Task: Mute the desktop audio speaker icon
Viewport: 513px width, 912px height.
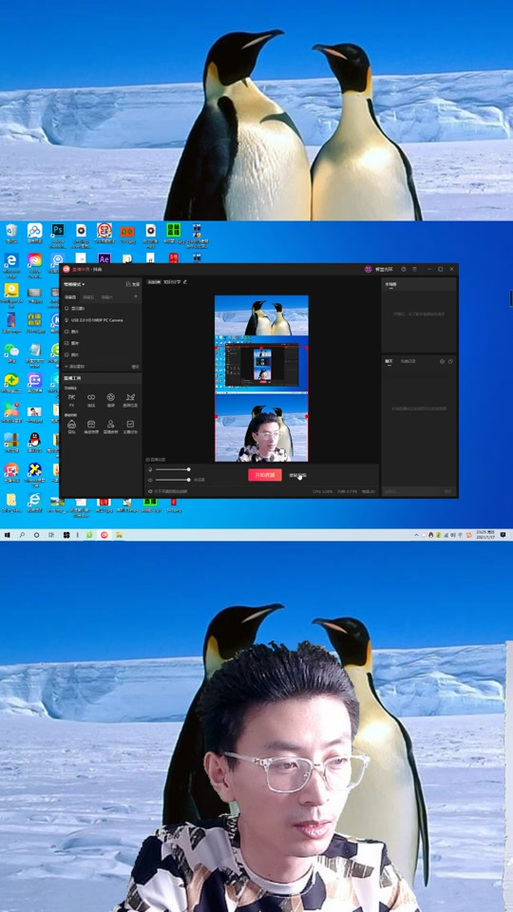Action: pyautogui.click(x=151, y=480)
